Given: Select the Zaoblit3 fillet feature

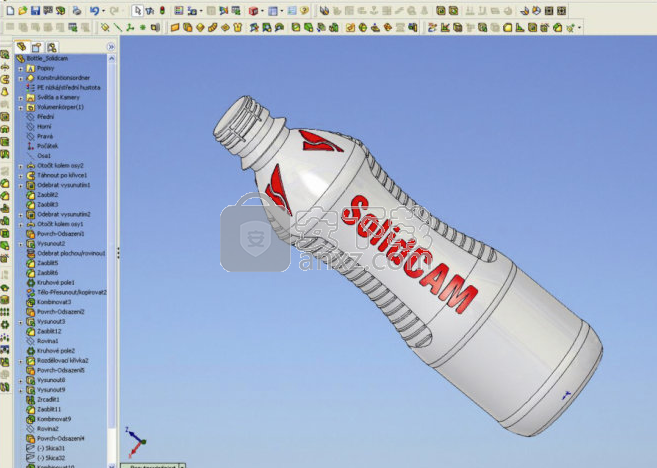Looking at the screenshot, I should 47,204.
